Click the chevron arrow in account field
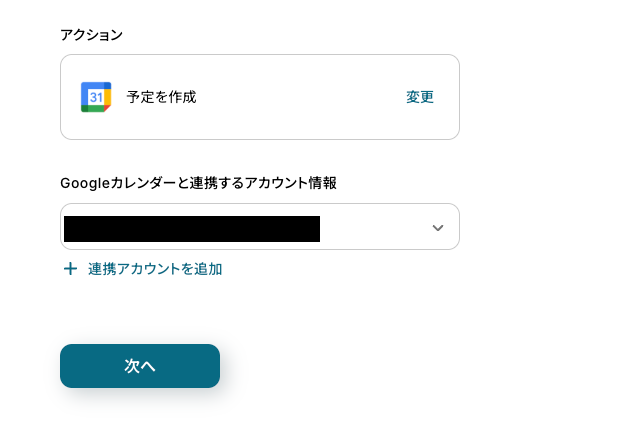Viewport: 632px width, 430px height. (437, 228)
